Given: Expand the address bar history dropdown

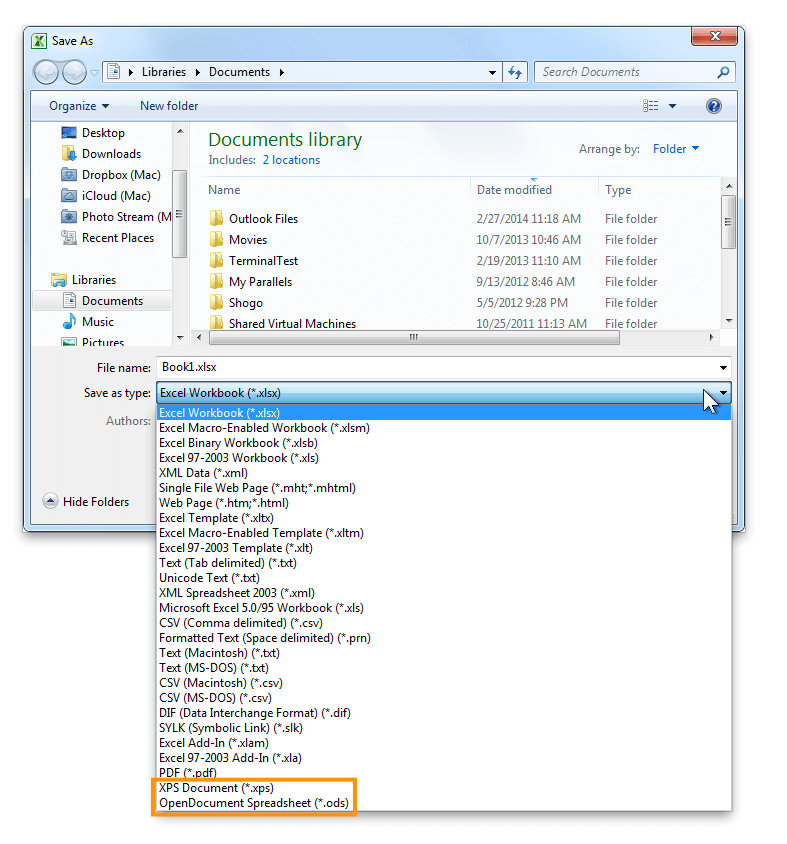Looking at the screenshot, I should (492, 72).
